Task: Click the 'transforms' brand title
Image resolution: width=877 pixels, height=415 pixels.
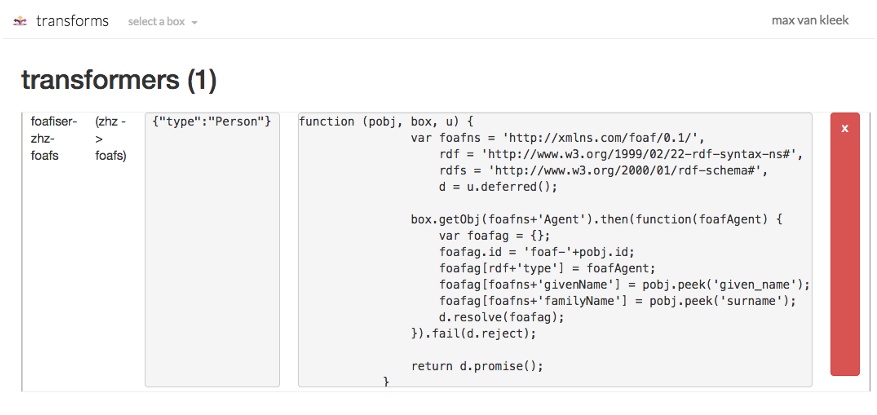Action: coord(72,21)
